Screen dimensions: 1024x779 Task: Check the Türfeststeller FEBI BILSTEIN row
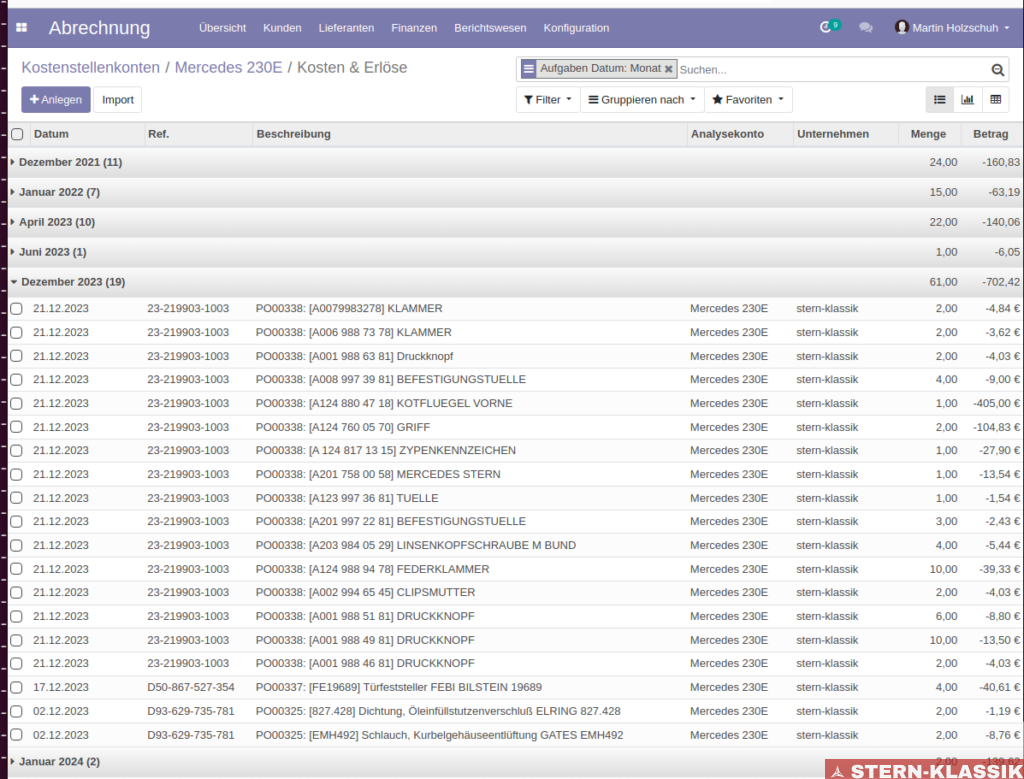[16, 688]
